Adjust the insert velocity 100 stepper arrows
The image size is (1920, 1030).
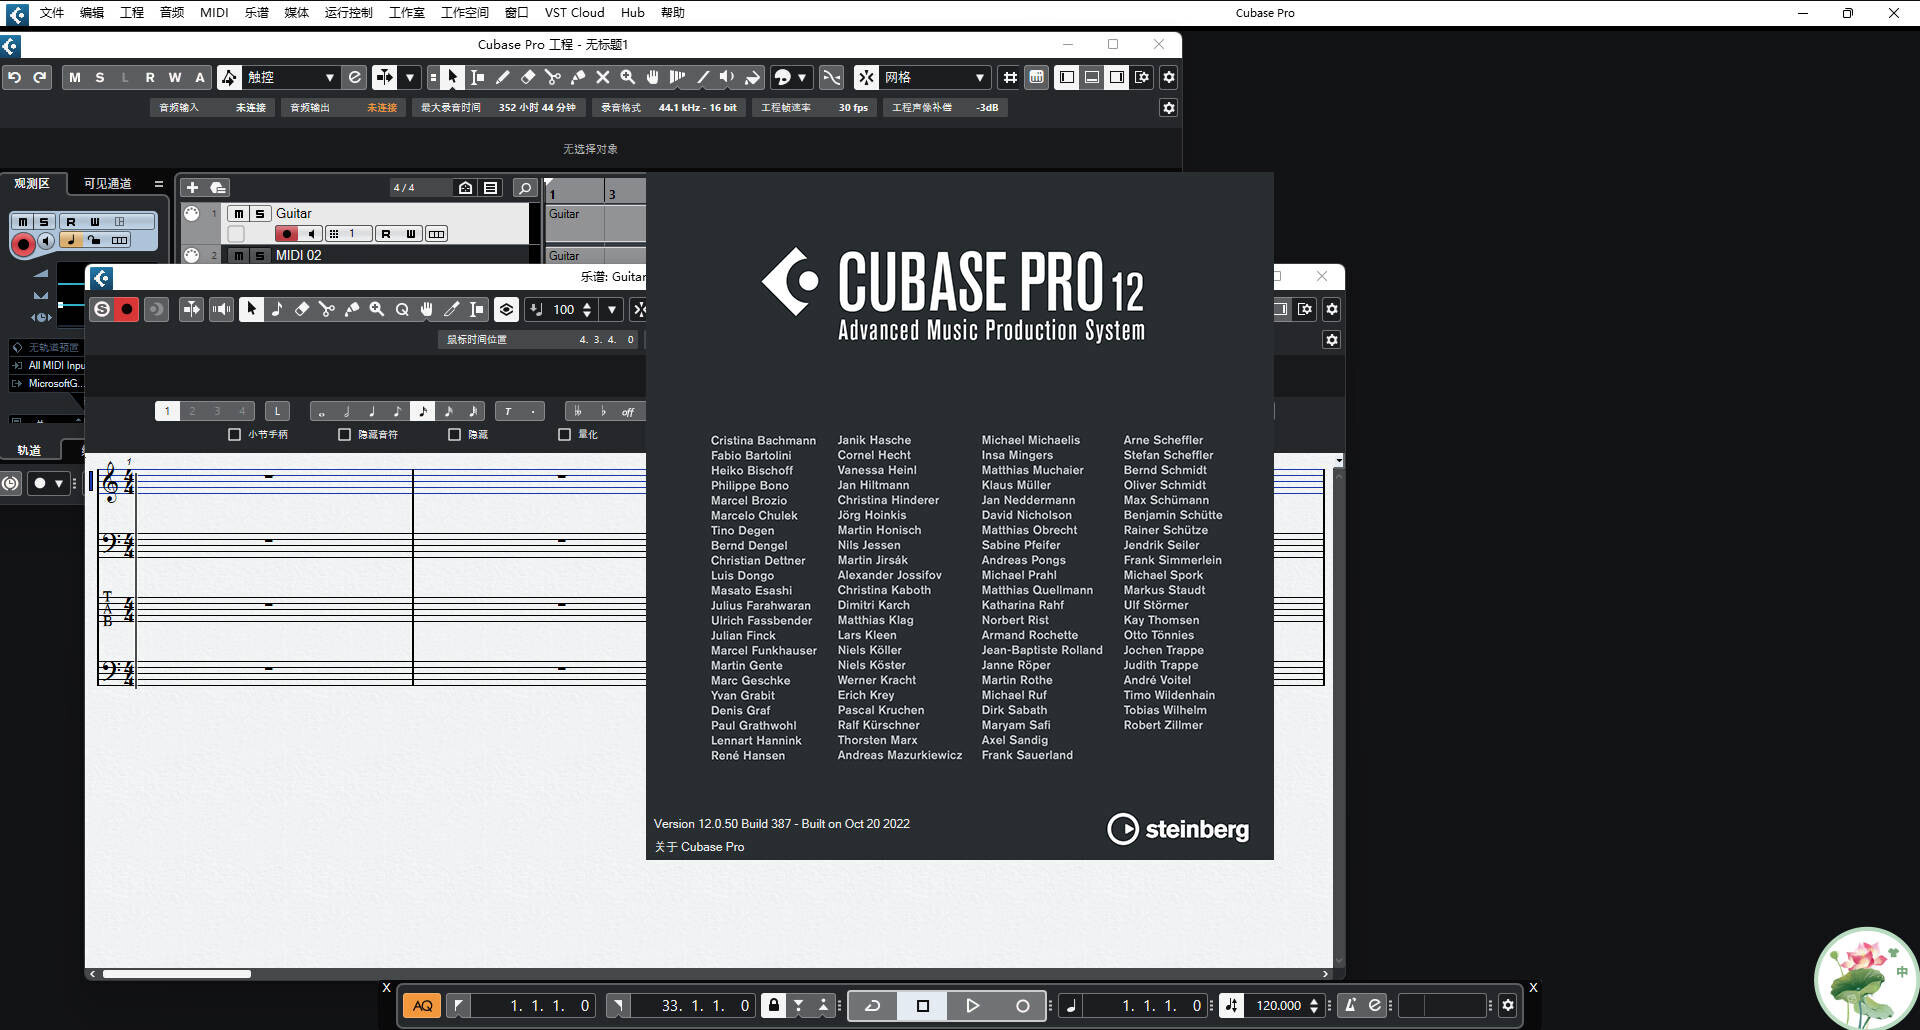pyautogui.click(x=587, y=310)
